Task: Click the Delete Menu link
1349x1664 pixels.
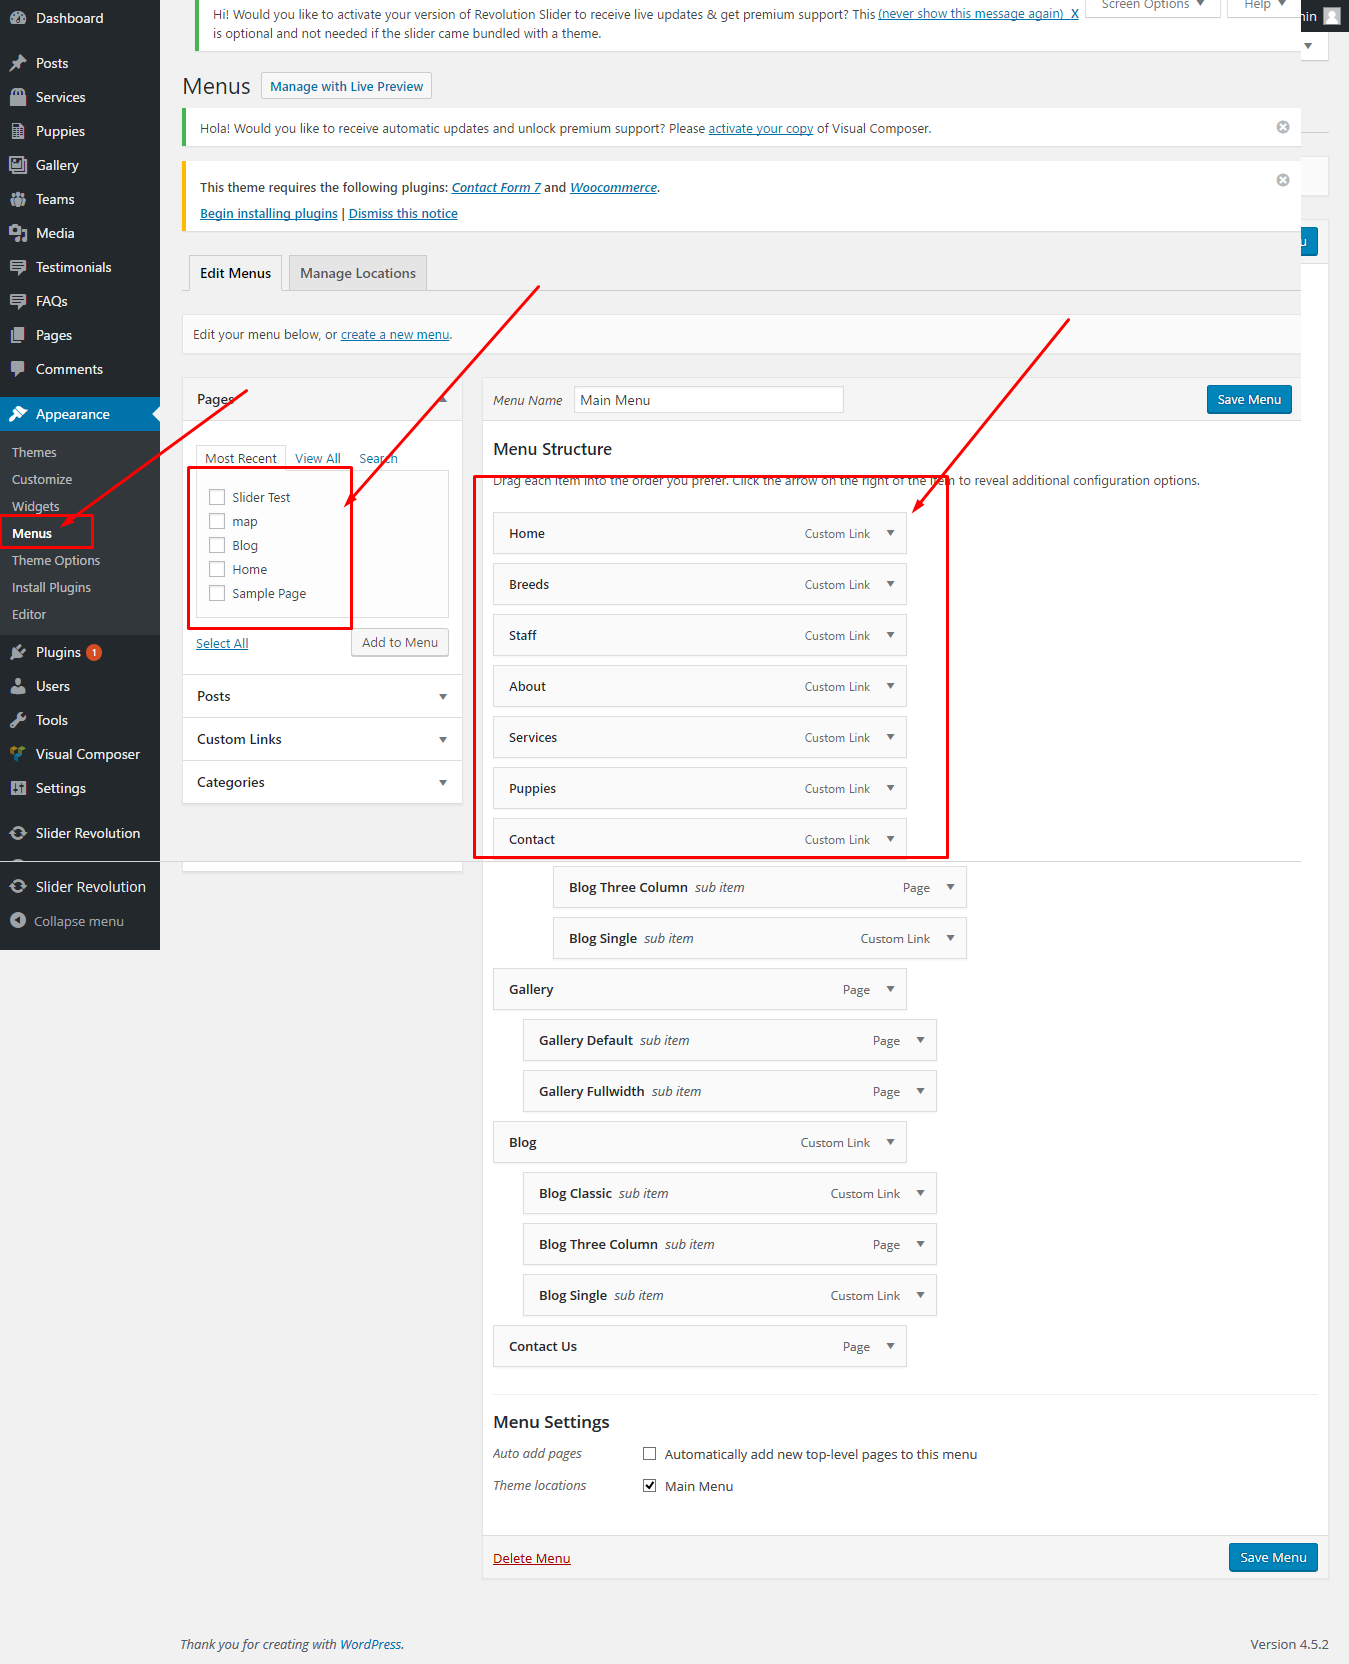Action: [x=531, y=1558]
